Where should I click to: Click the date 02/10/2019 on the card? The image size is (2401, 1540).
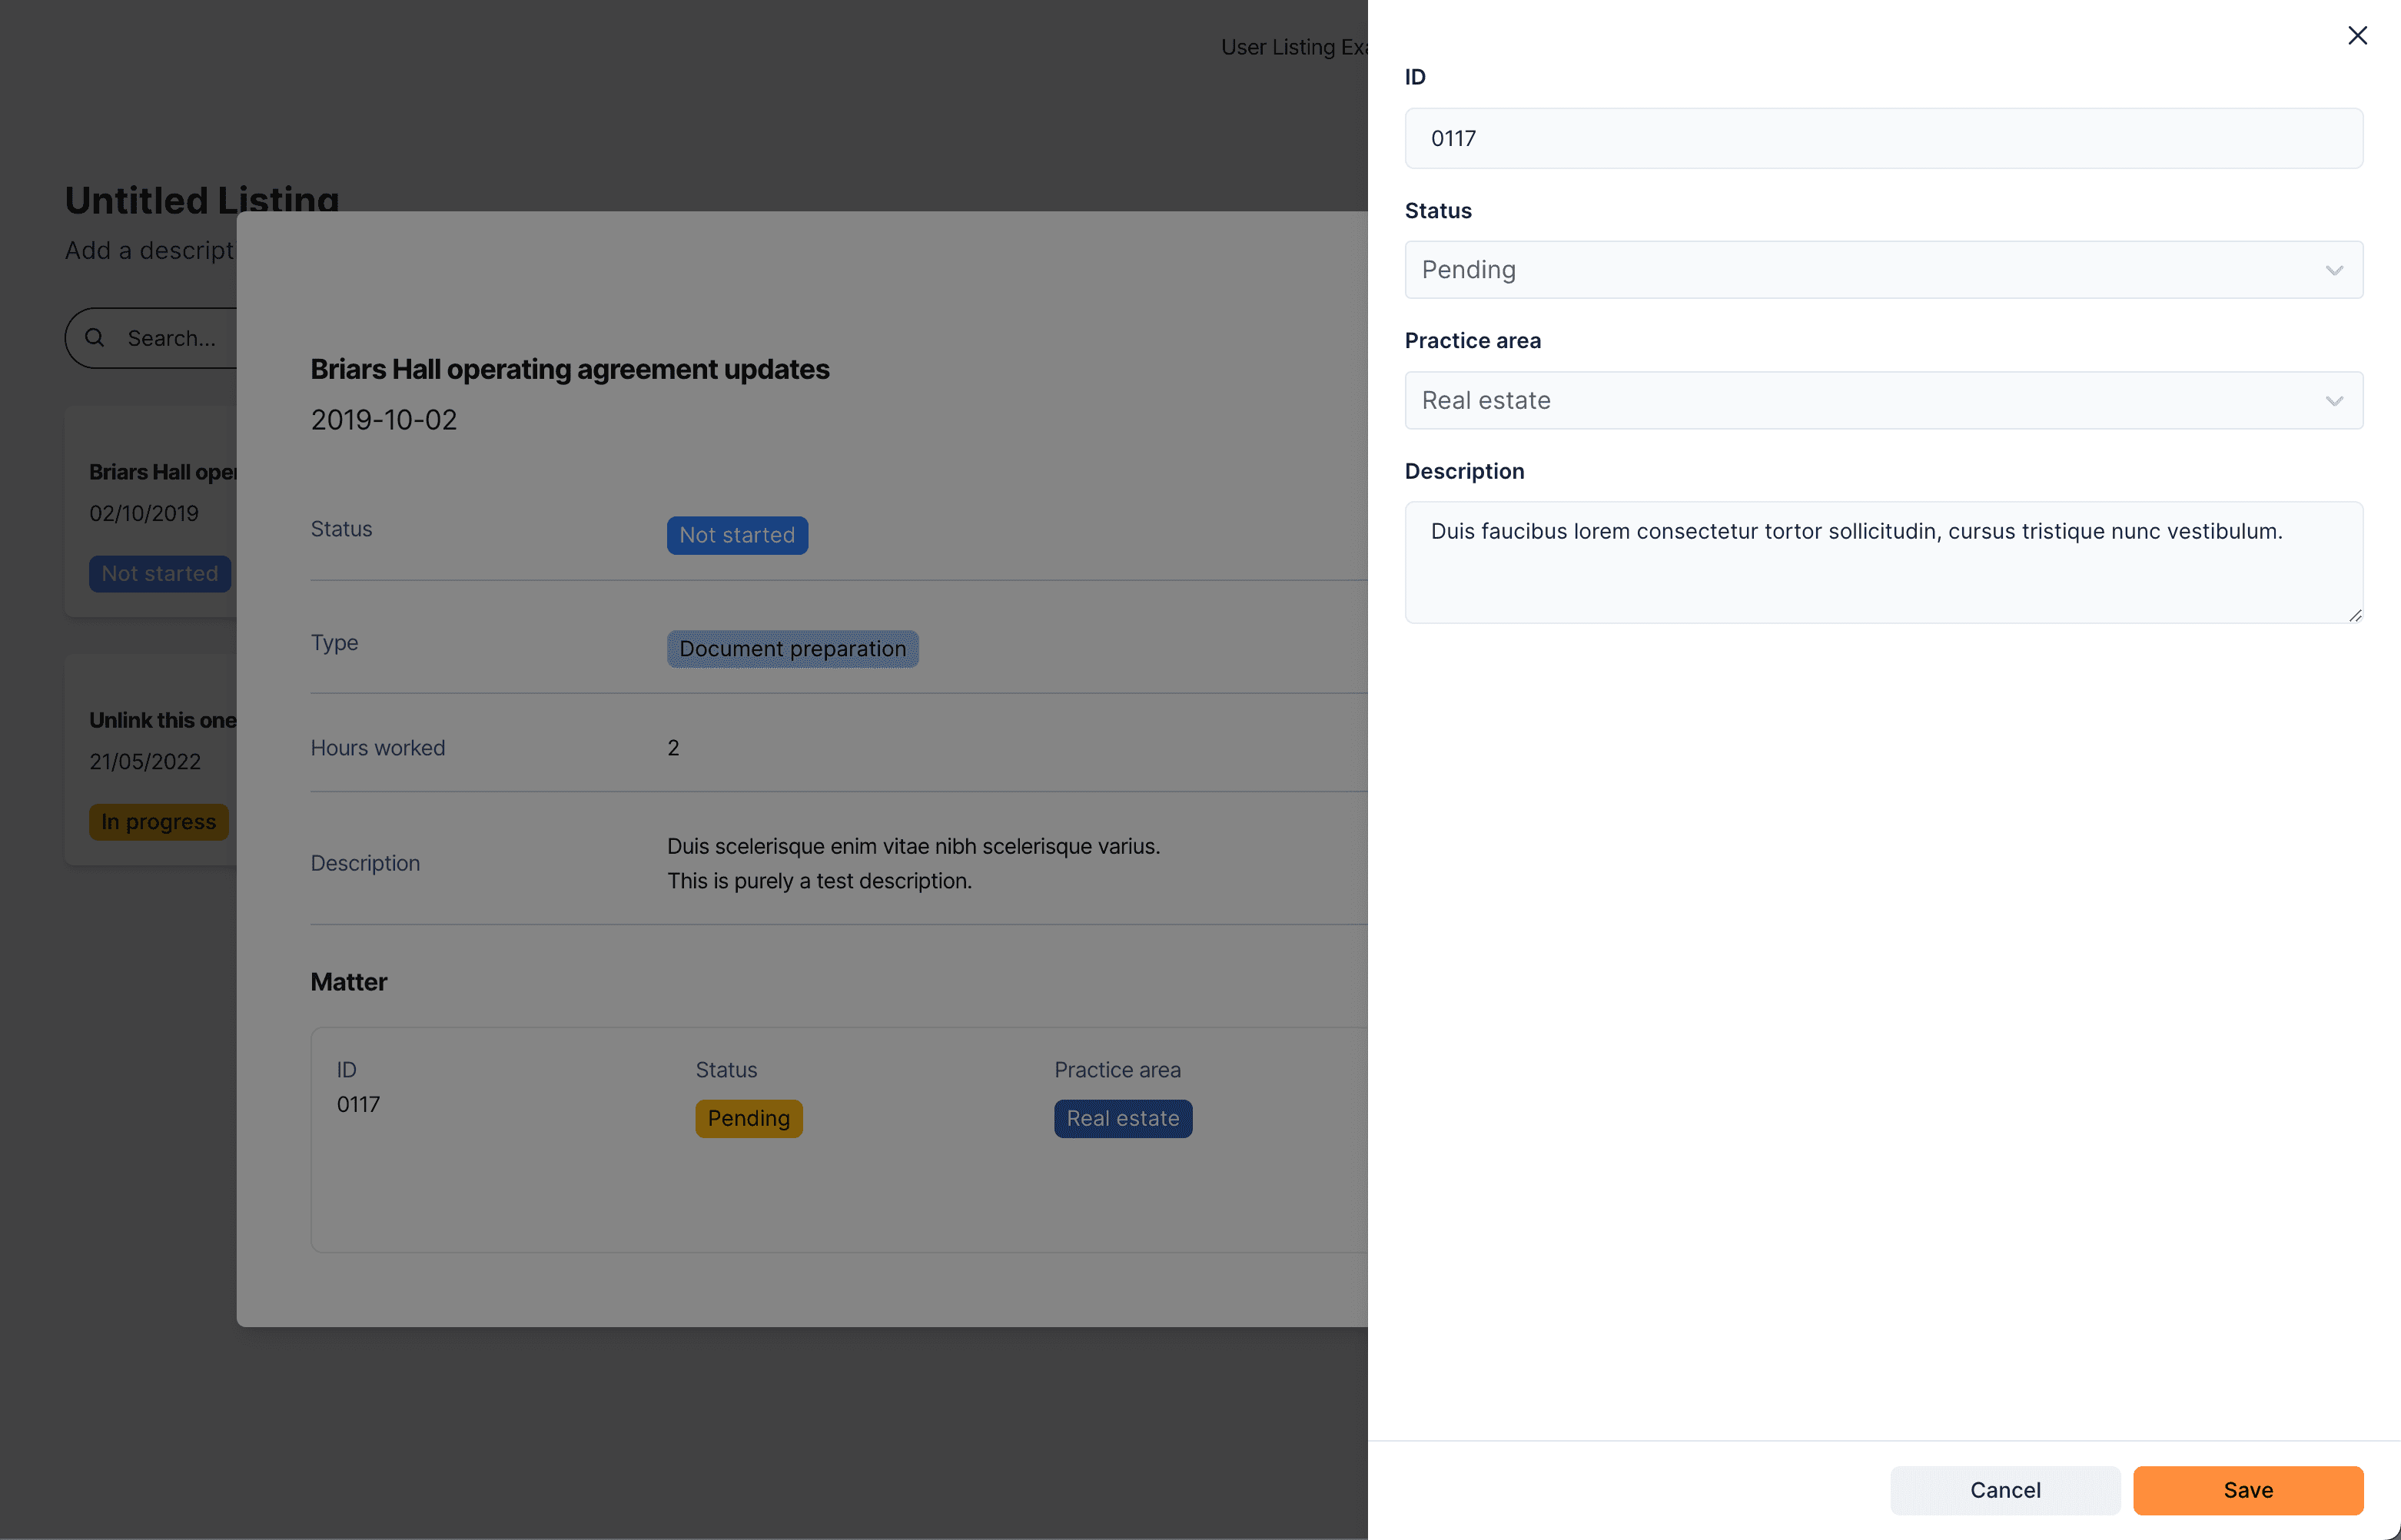pos(144,514)
